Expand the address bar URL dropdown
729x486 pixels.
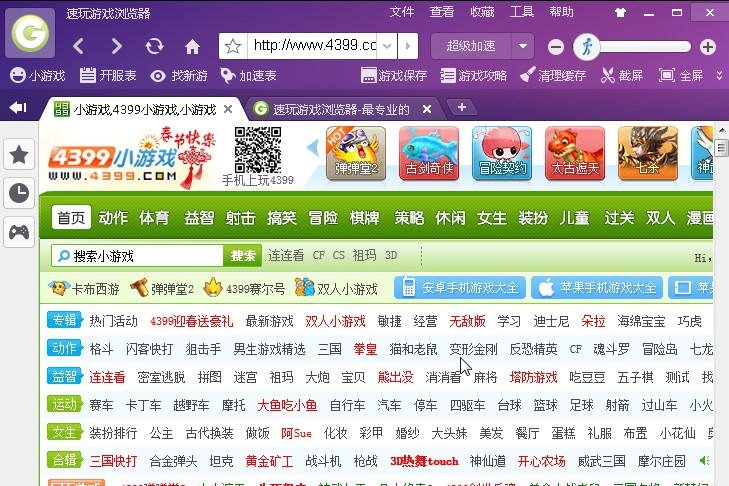[x=387, y=46]
